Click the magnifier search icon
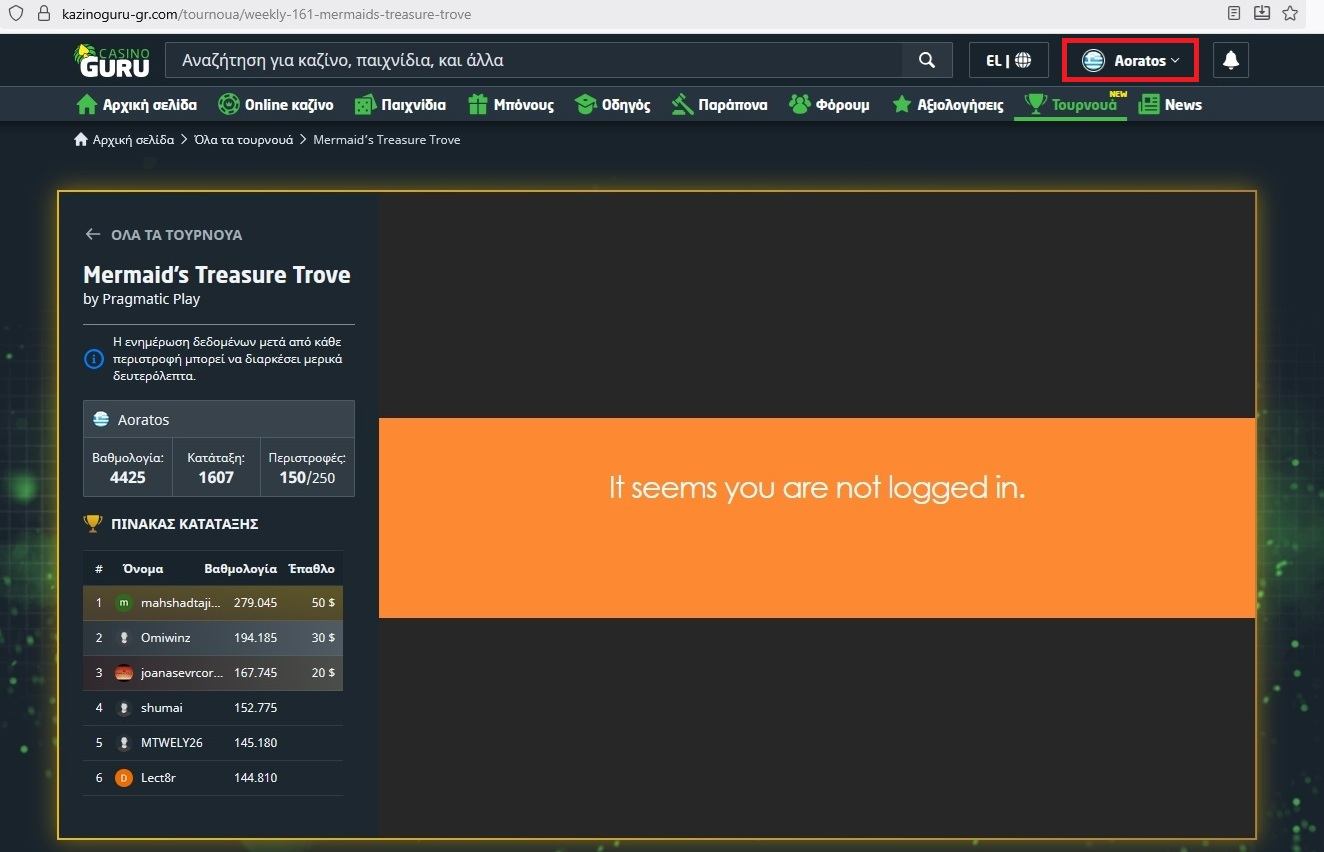The height and width of the screenshot is (852, 1324). pos(927,60)
